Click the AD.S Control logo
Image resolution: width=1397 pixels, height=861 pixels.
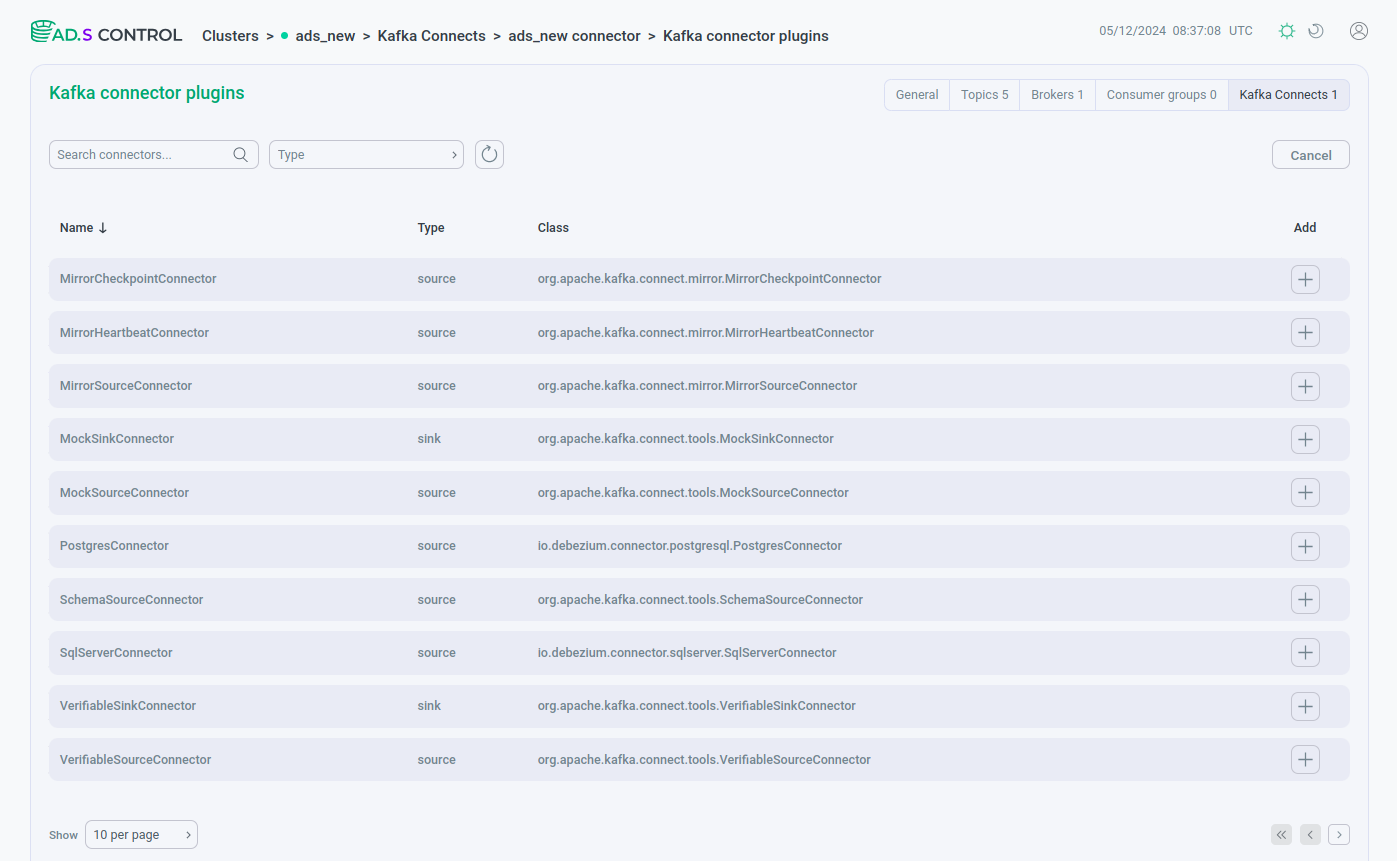click(x=107, y=33)
